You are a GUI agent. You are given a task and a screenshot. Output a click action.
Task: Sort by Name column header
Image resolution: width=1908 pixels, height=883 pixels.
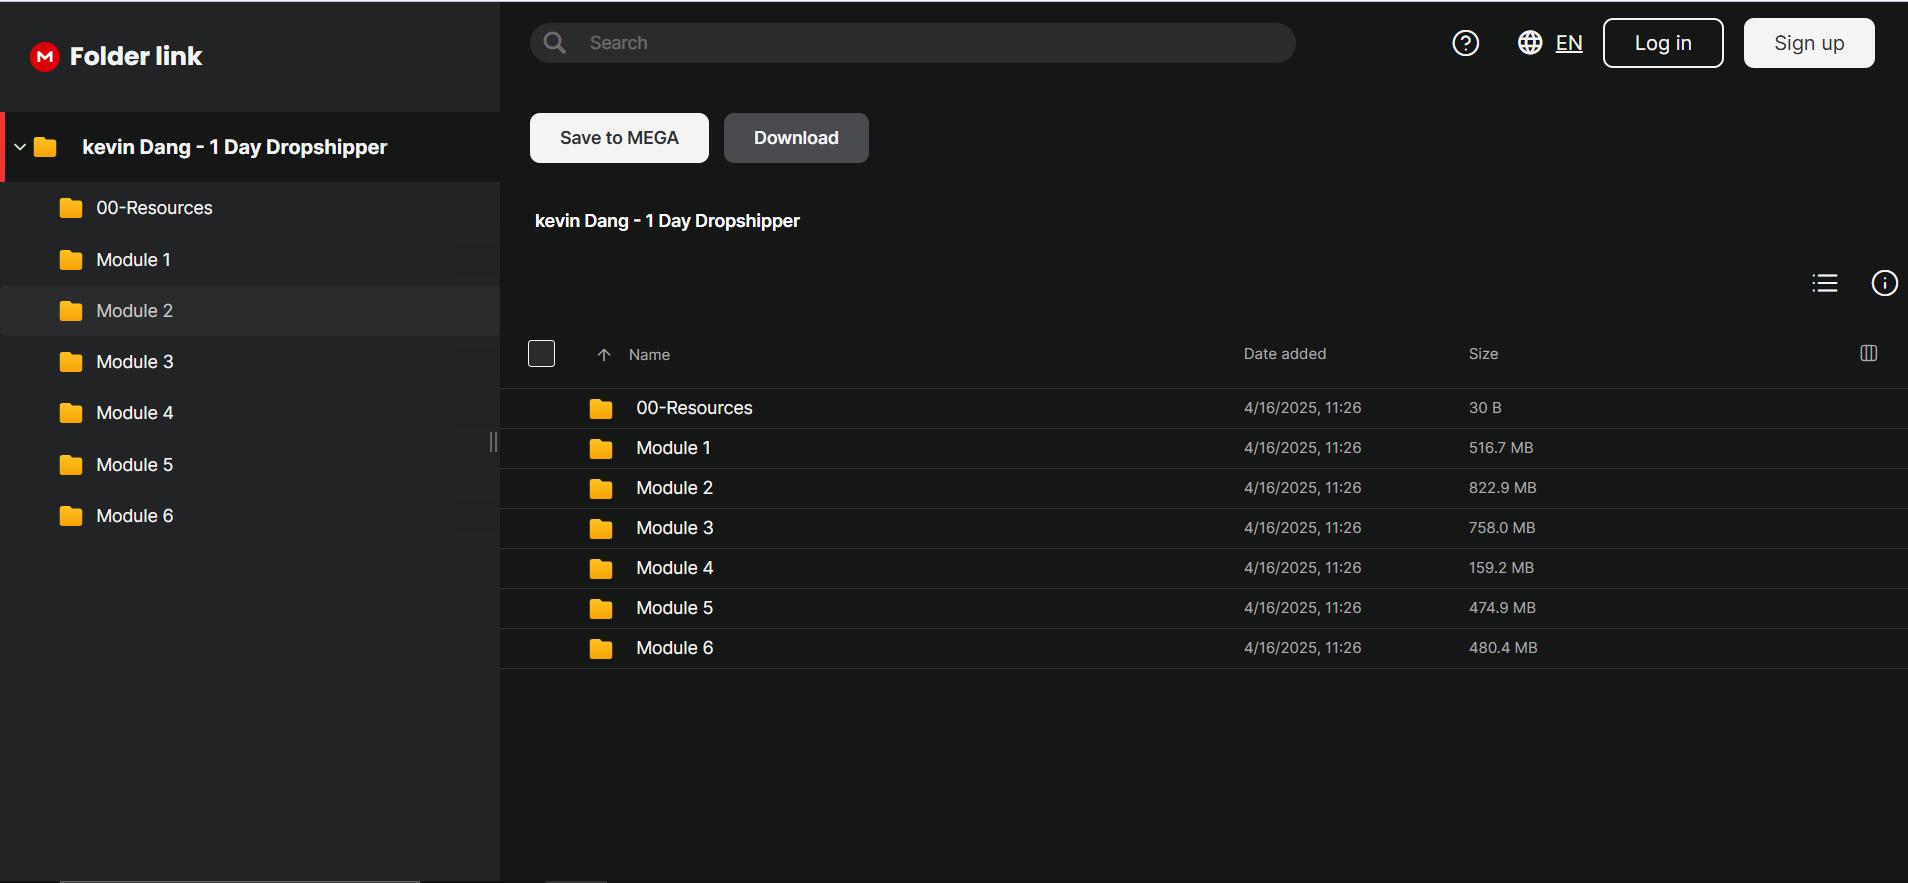tap(649, 355)
